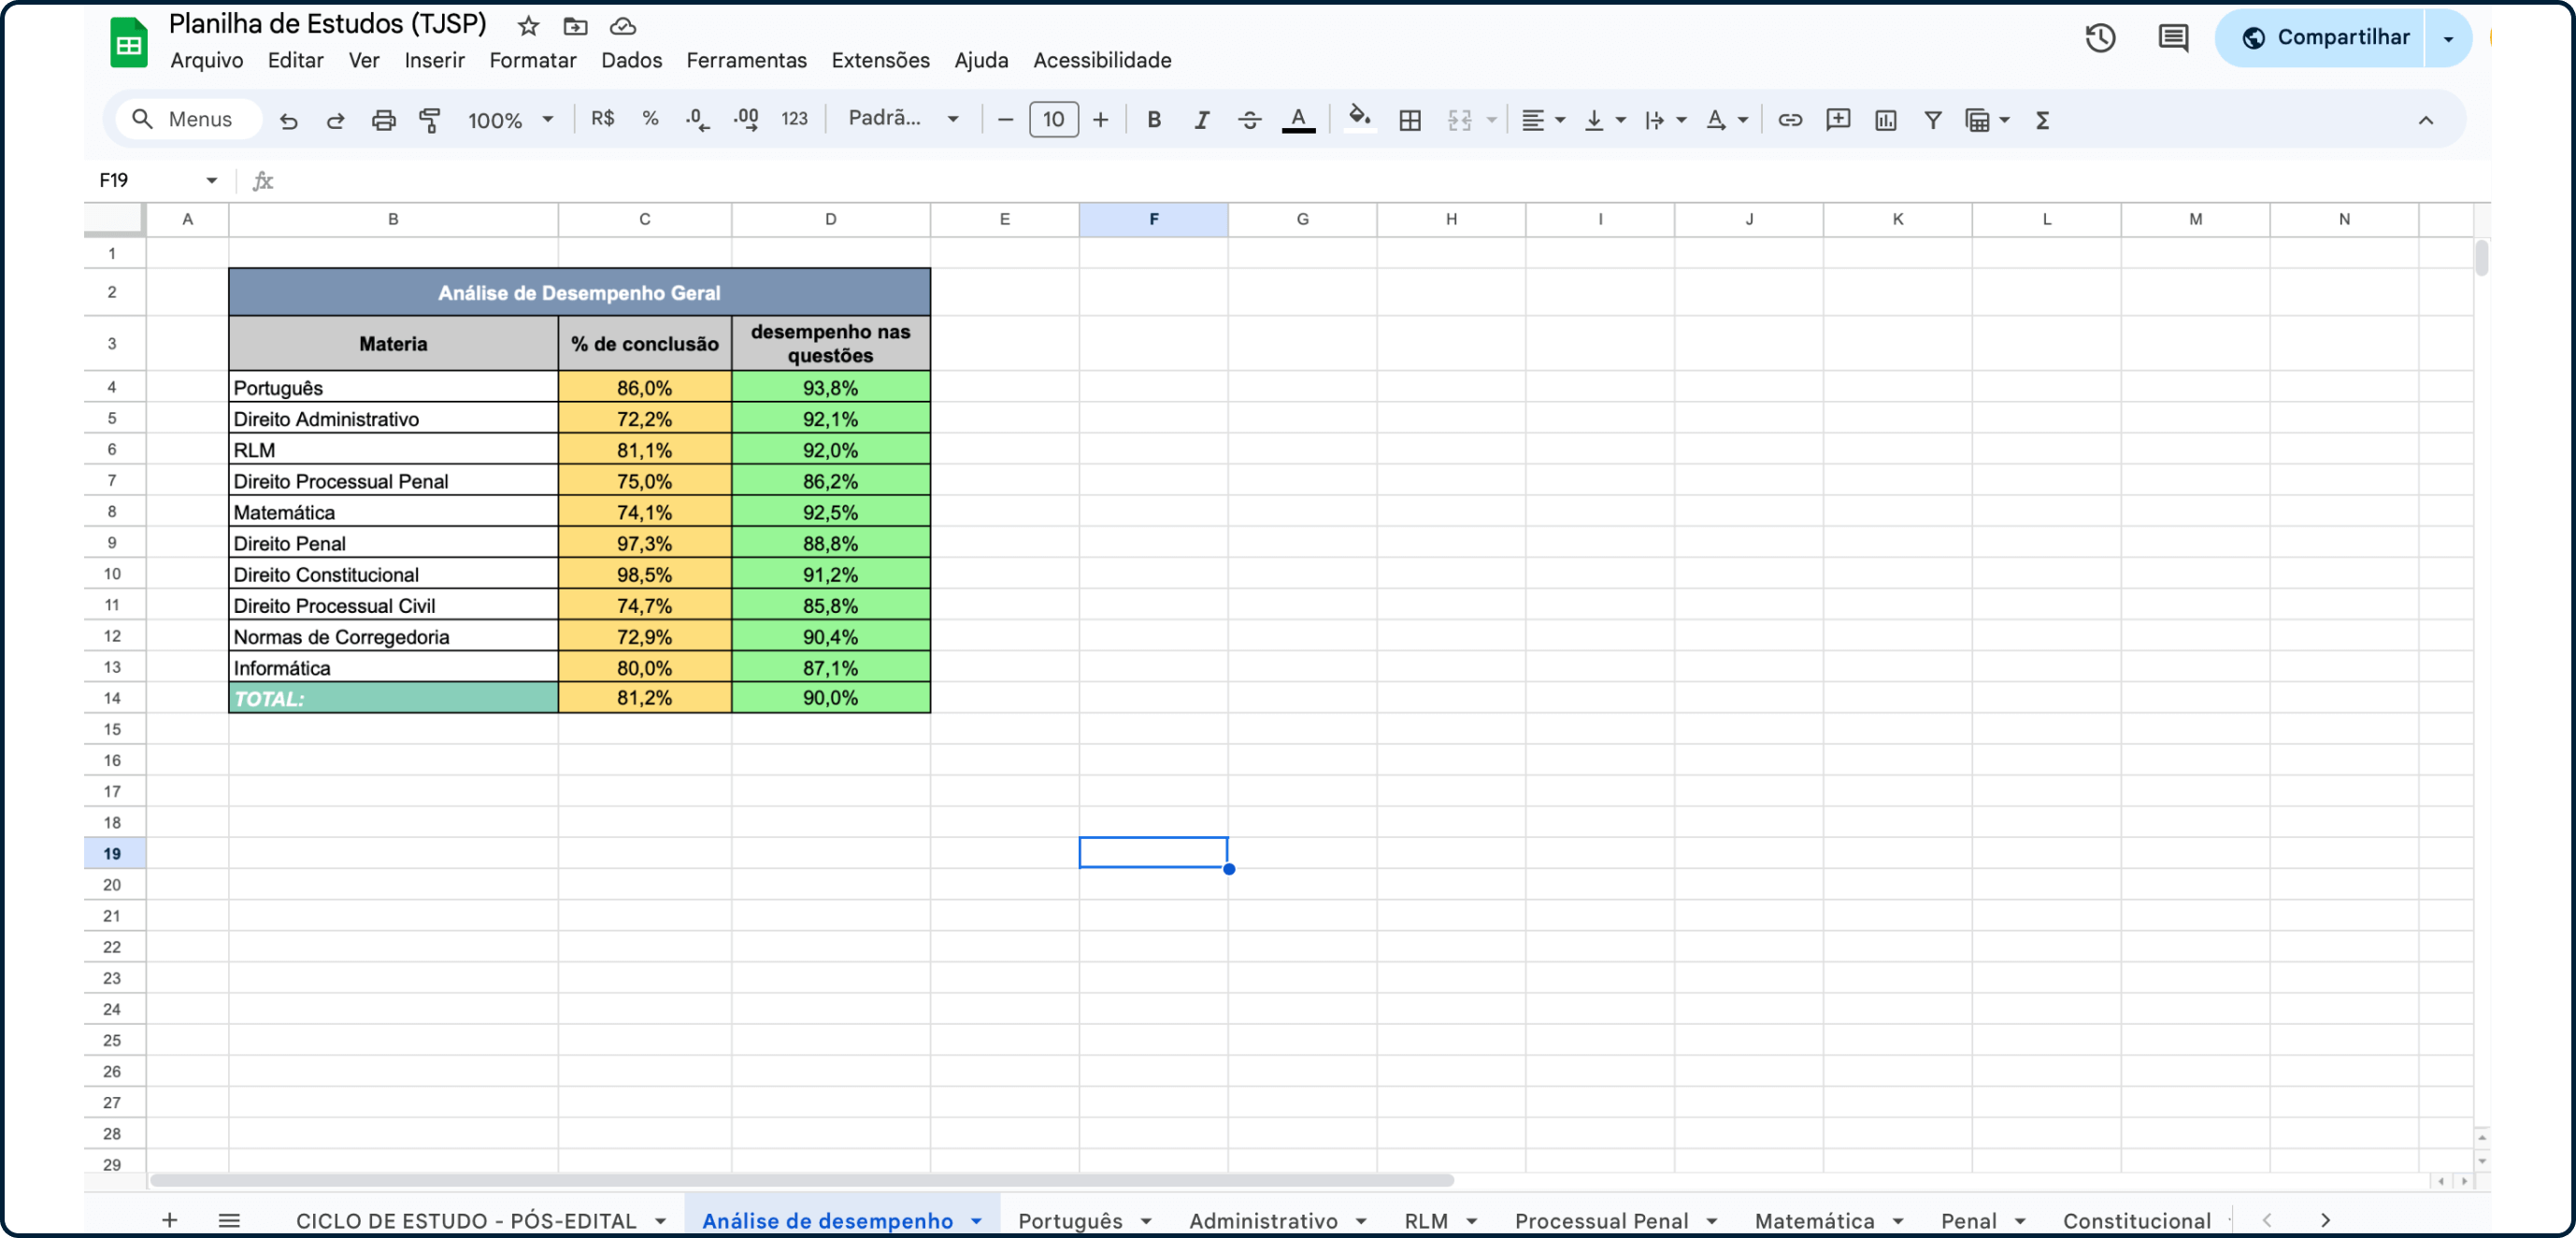
Task: Print the spreadsheet using printer icon
Action: click(383, 120)
